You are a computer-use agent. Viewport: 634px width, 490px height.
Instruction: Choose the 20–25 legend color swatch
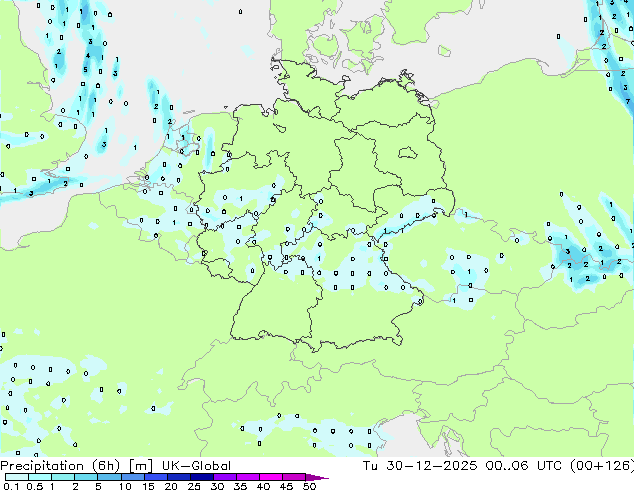178,477
